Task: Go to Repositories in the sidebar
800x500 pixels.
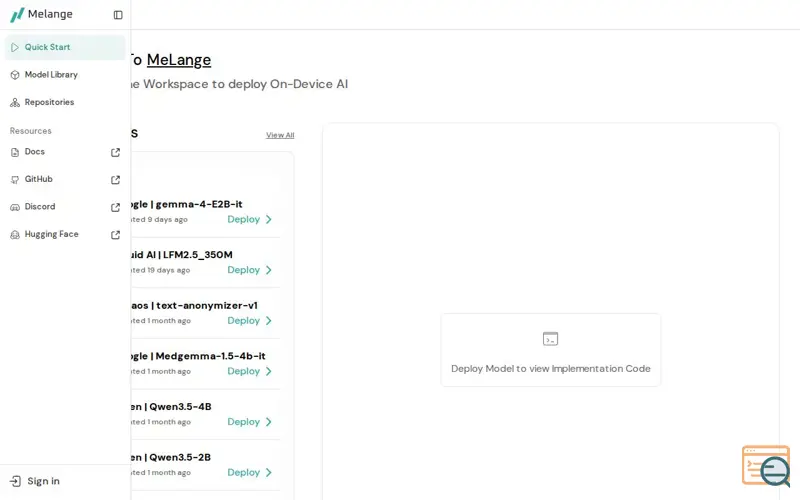Action: (65, 102)
